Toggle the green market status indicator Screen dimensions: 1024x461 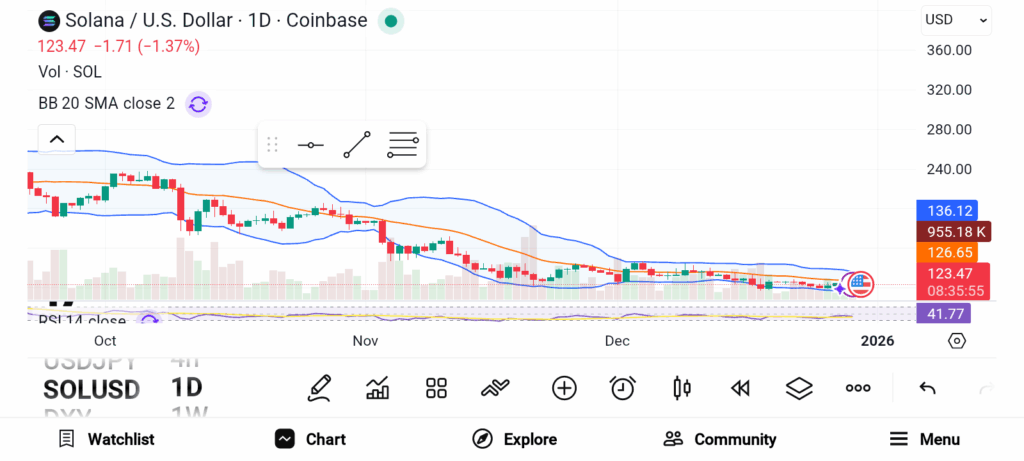[x=391, y=21]
